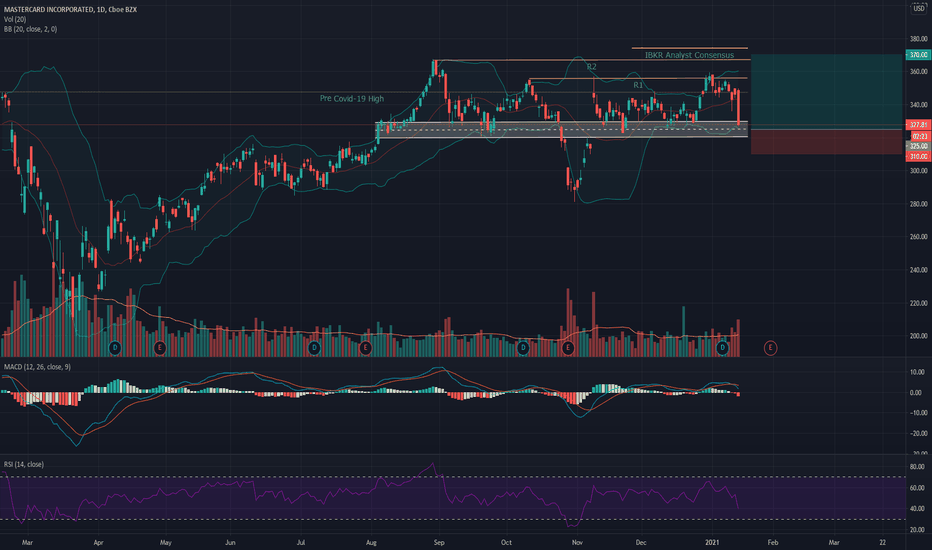Click the Sep label on time axis

coord(439,542)
